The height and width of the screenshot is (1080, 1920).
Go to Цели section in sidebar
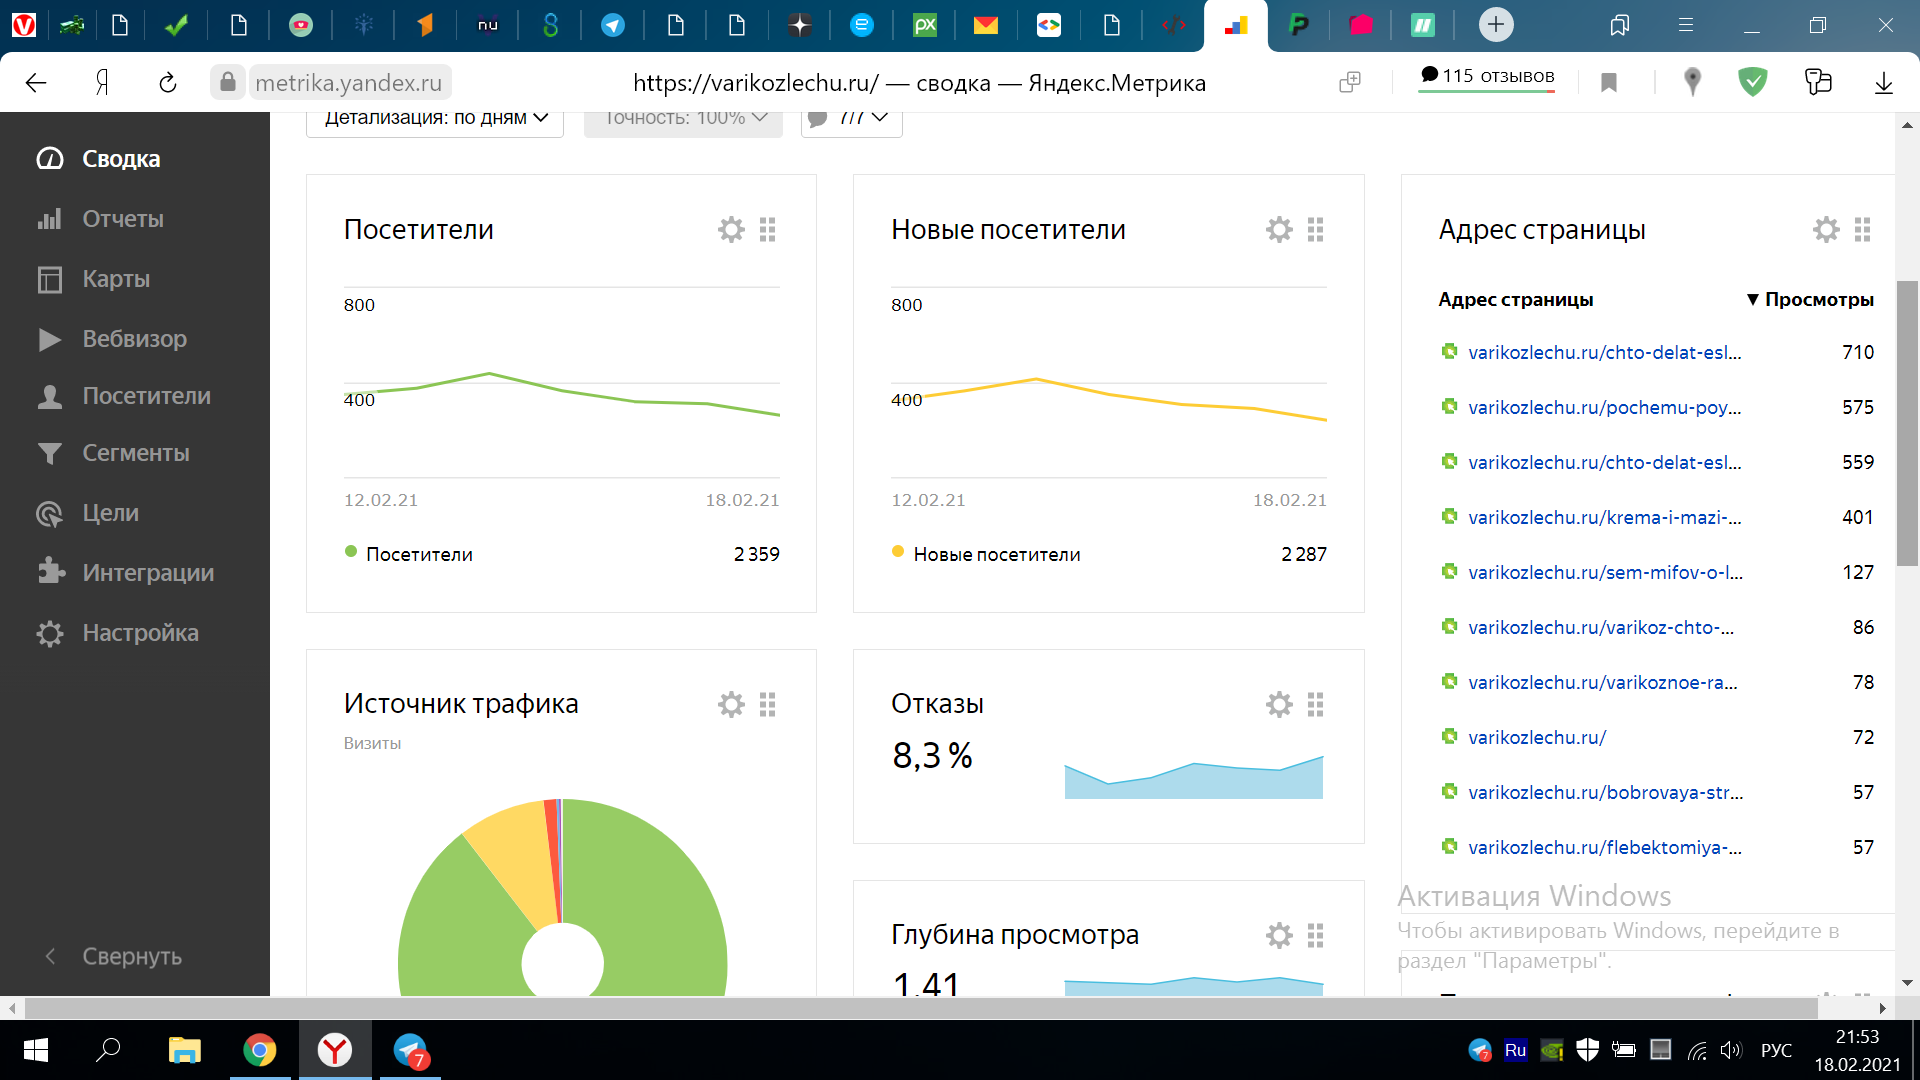click(110, 513)
